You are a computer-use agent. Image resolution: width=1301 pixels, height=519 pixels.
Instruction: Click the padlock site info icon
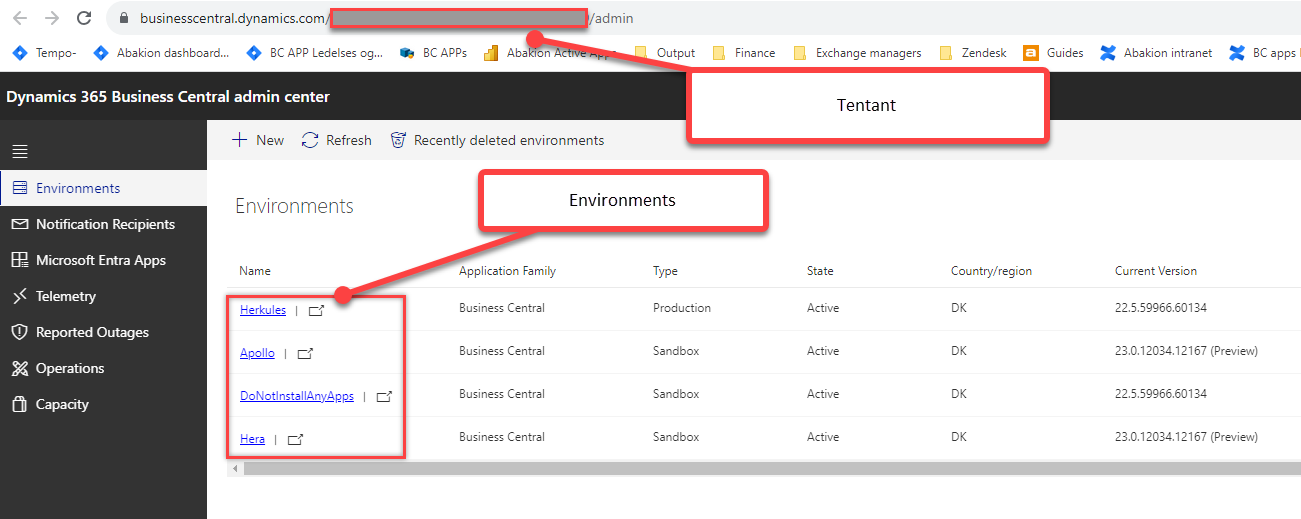coord(124,18)
